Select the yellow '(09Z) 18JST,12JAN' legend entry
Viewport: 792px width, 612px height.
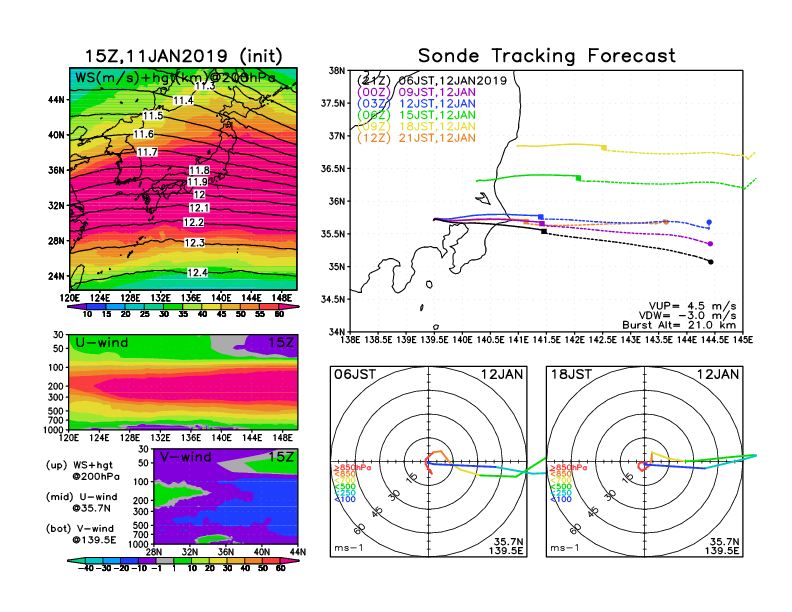(x=416, y=127)
